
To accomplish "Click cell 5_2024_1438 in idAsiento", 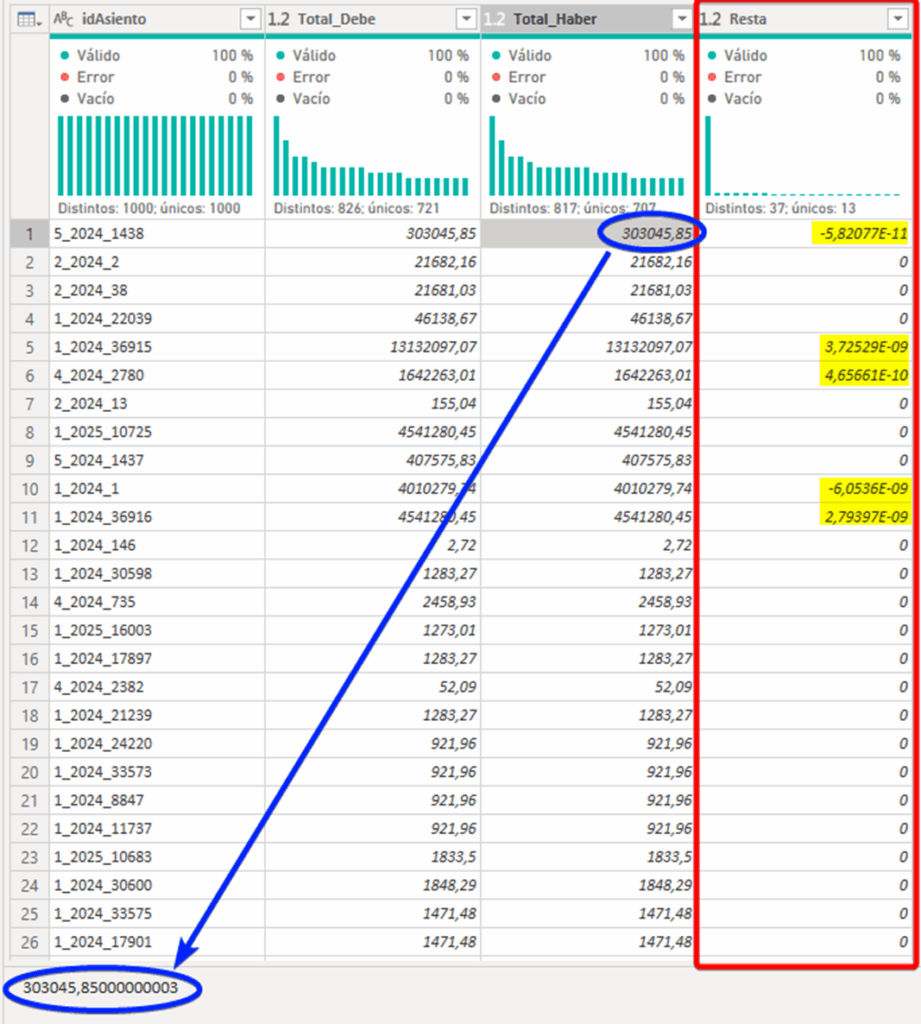I will (157, 234).
